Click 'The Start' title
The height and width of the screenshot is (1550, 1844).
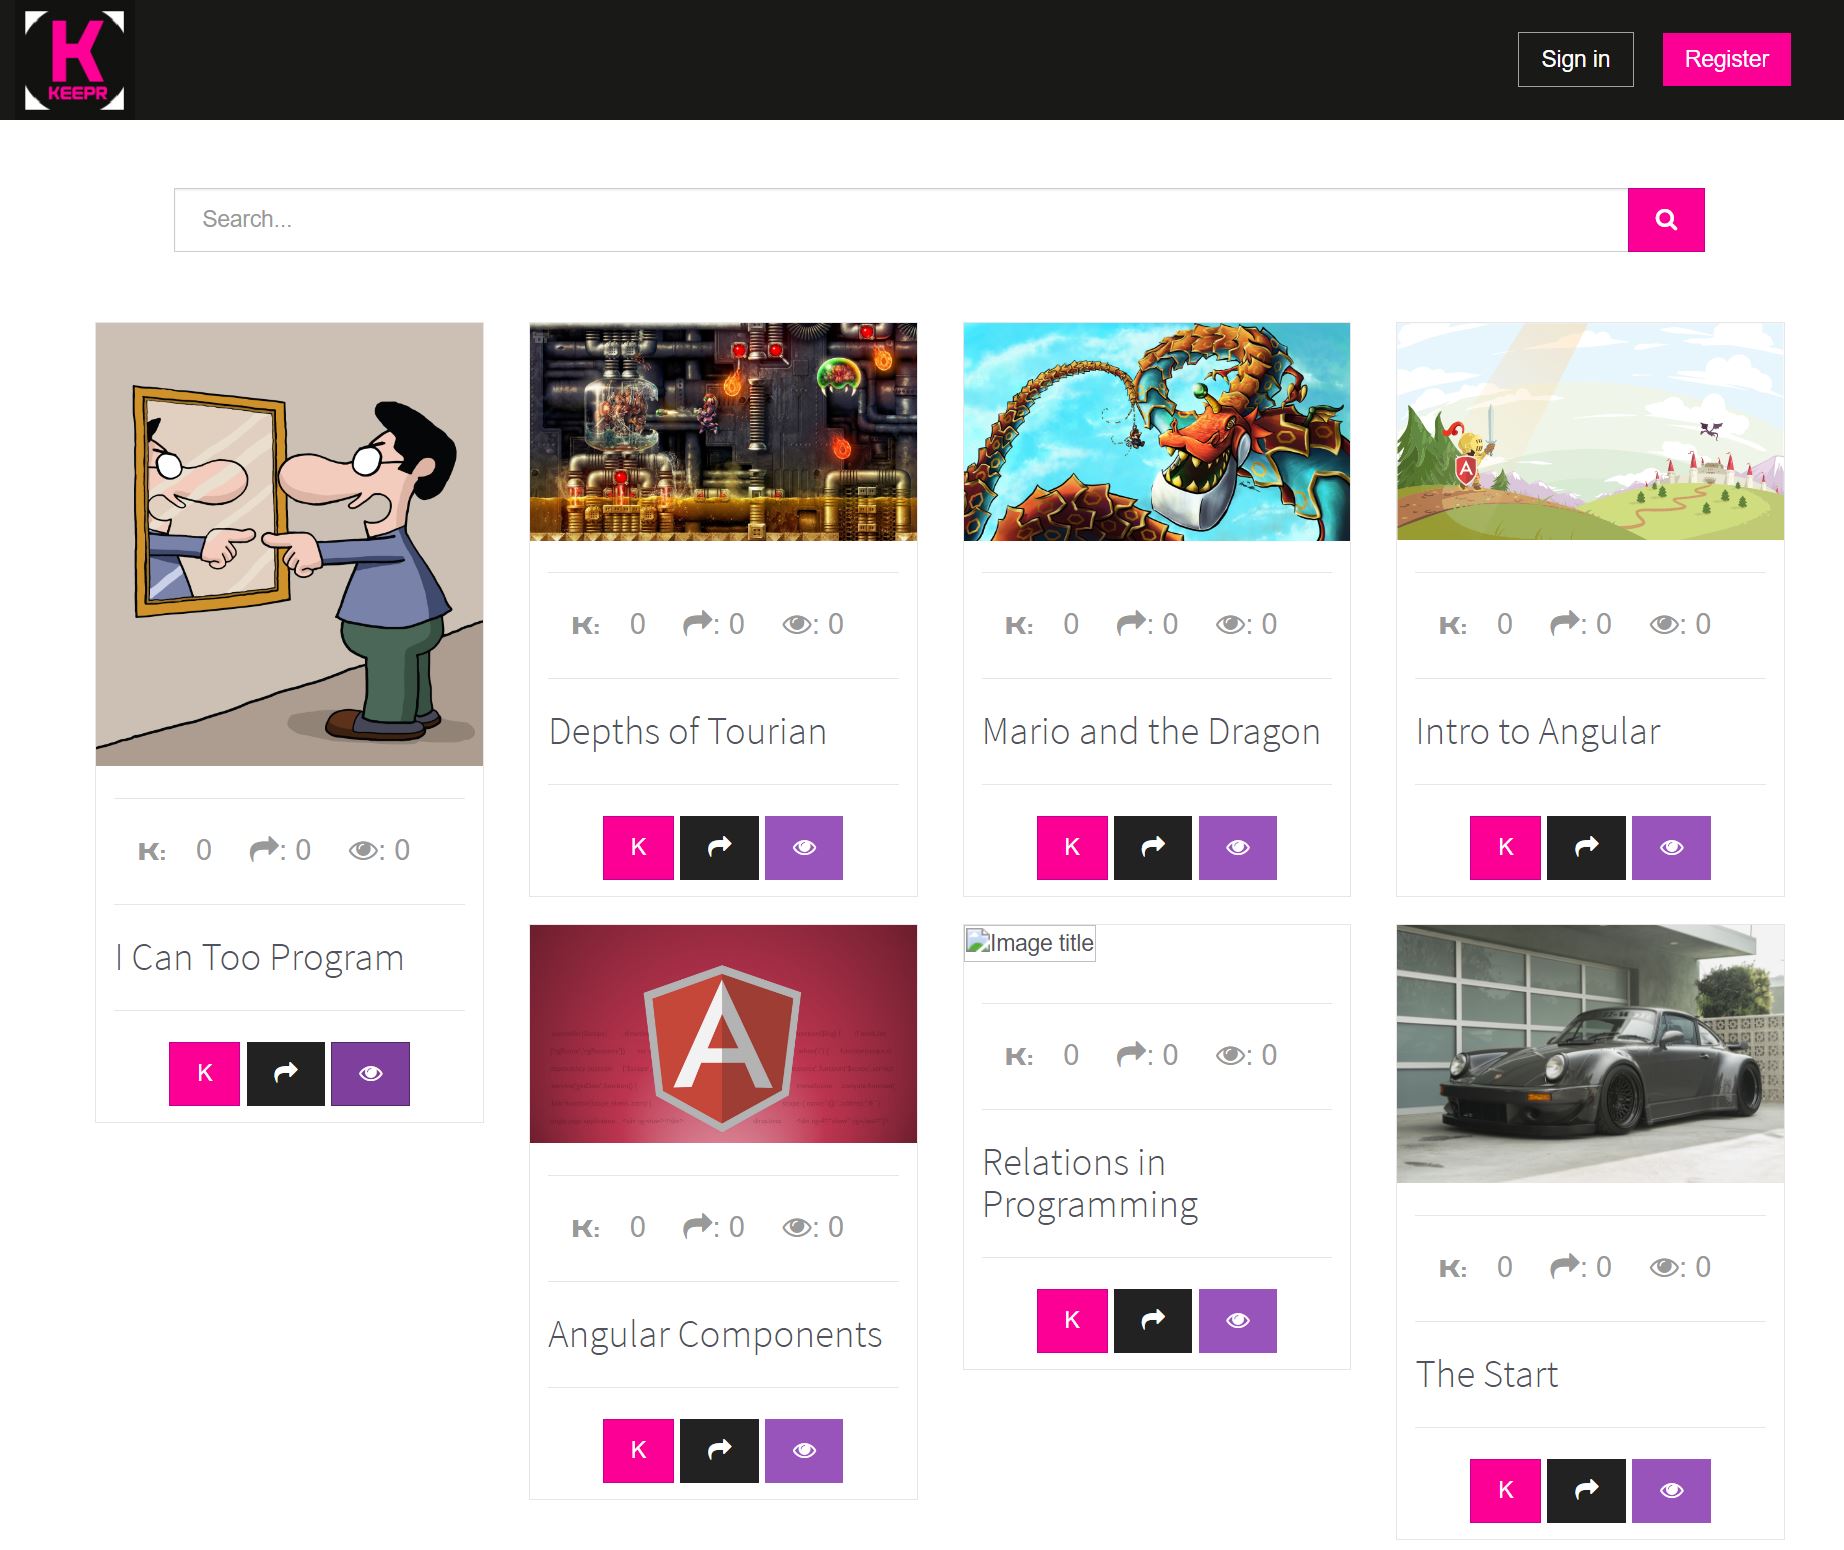pyautogui.click(x=1487, y=1375)
